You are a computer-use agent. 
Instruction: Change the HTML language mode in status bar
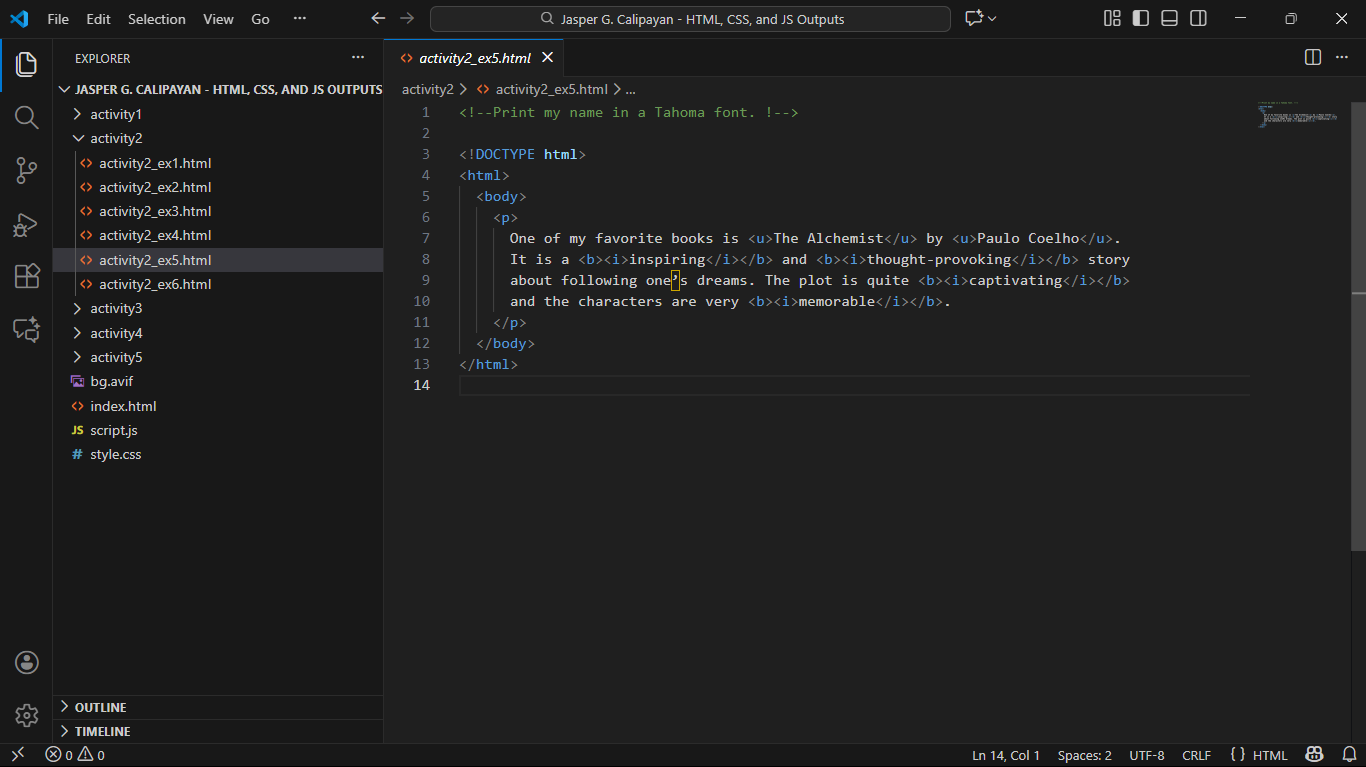point(1270,756)
